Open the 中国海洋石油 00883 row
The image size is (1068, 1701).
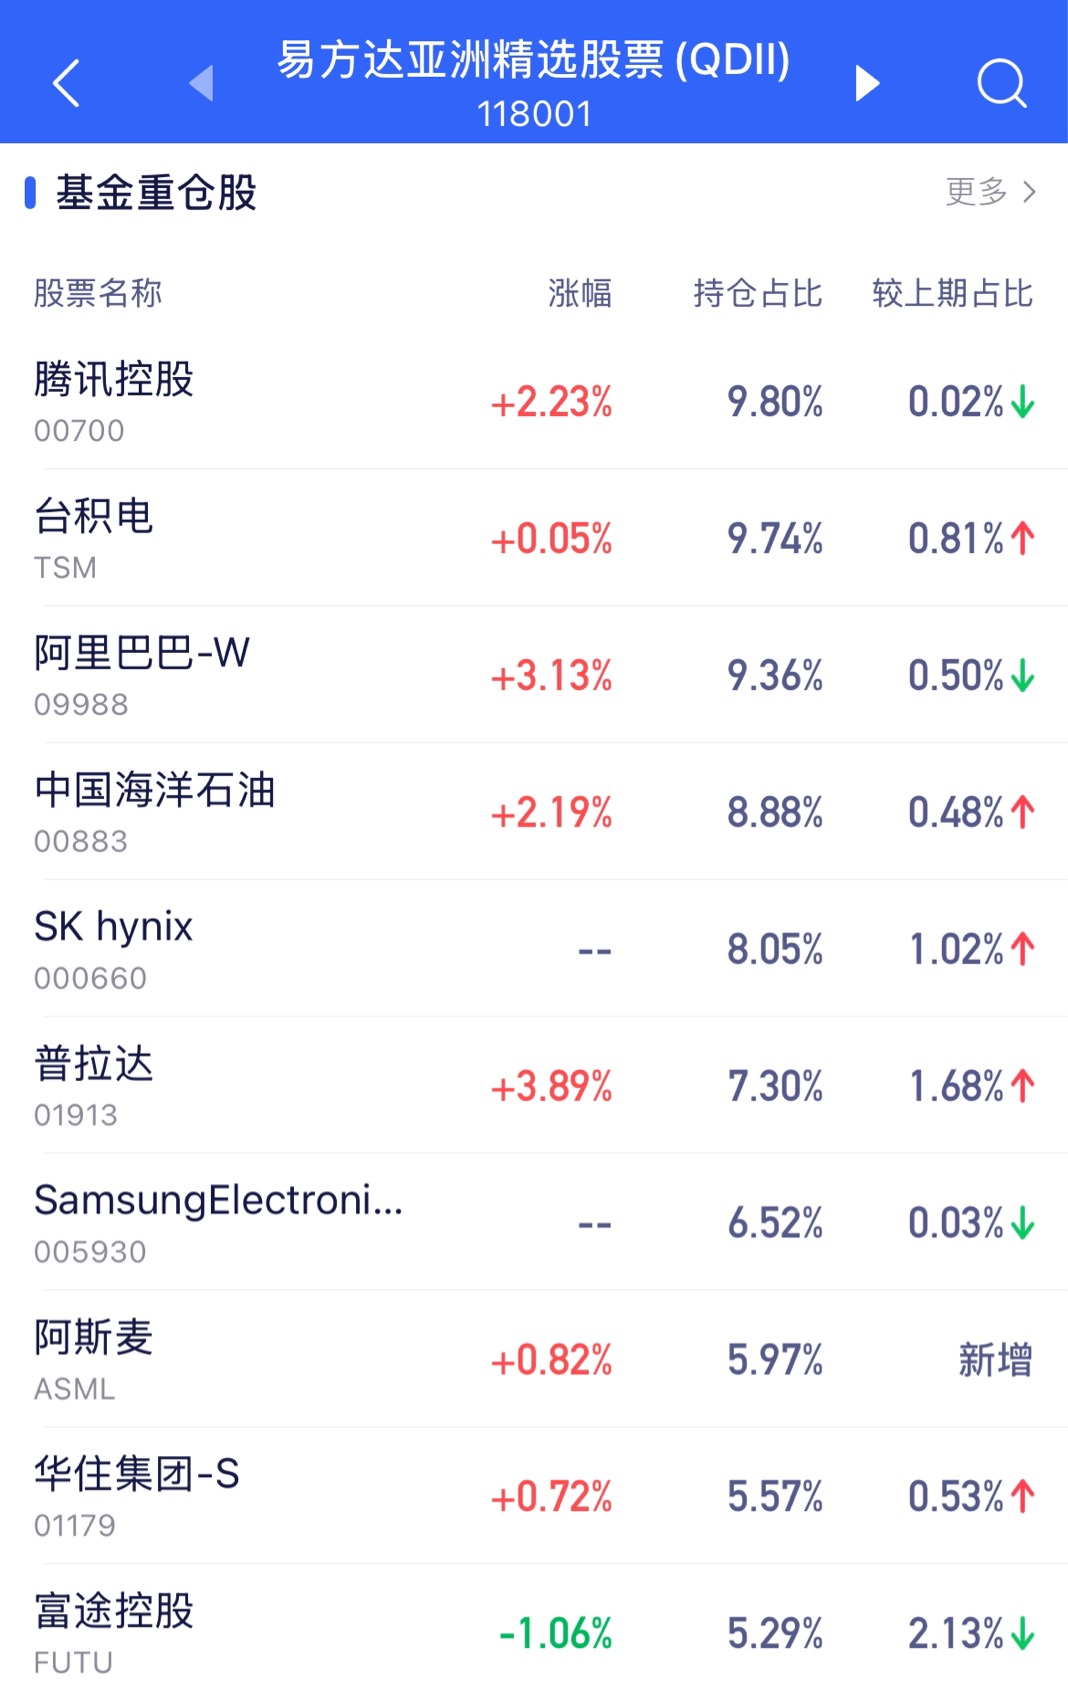pyautogui.click(x=534, y=812)
